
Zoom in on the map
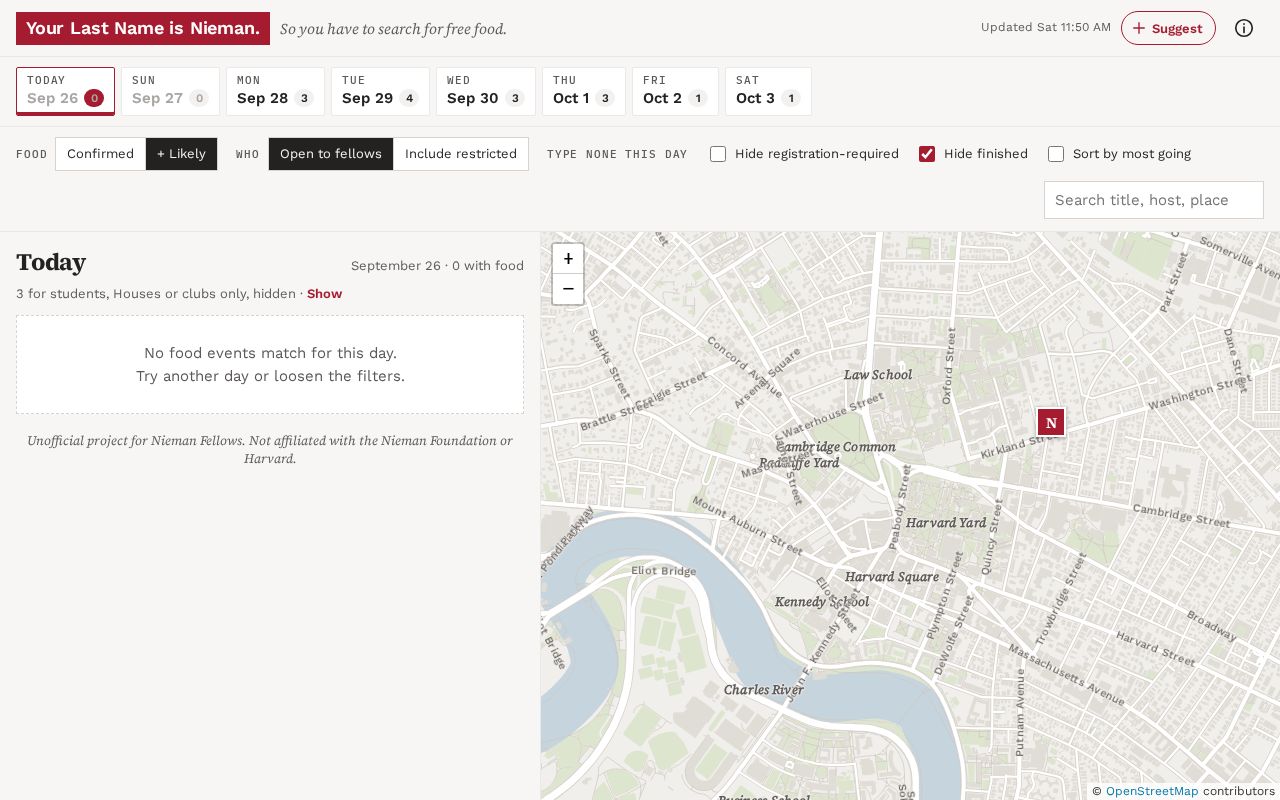(x=568, y=259)
